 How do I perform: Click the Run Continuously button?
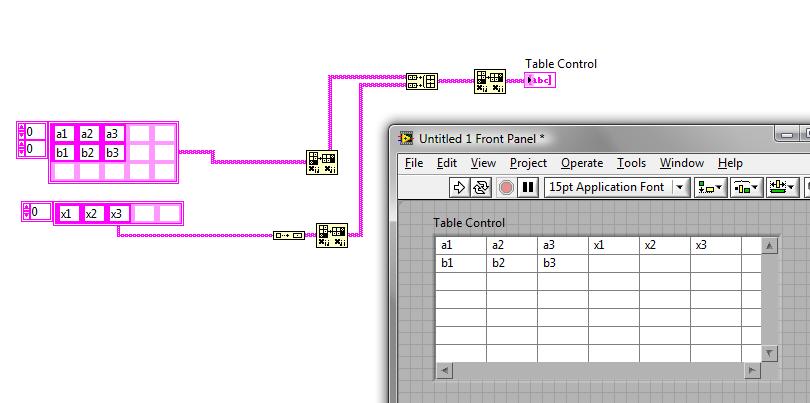[x=480, y=187]
